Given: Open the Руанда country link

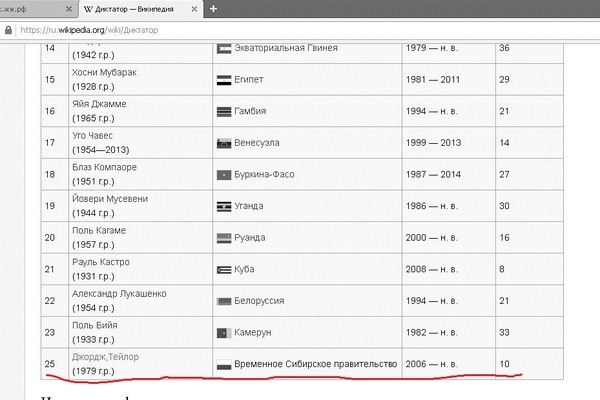Looking at the screenshot, I should [x=249, y=238].
